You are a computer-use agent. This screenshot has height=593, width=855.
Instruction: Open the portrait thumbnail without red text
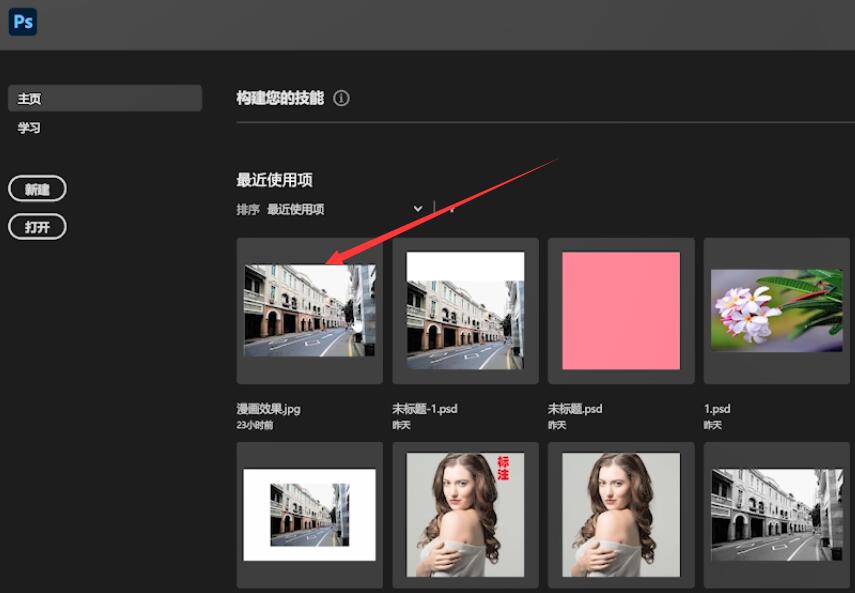[621, 515]
